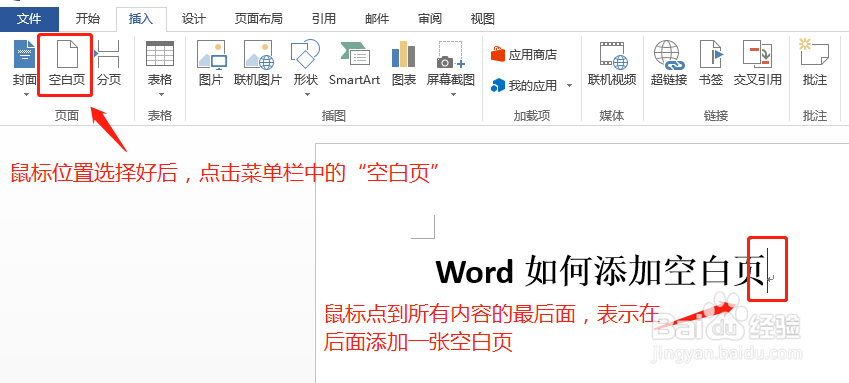The height and width of the screenshot is (383, 849).
Task: Insert a Picture (图片) from file
Action: coord(211,63)
